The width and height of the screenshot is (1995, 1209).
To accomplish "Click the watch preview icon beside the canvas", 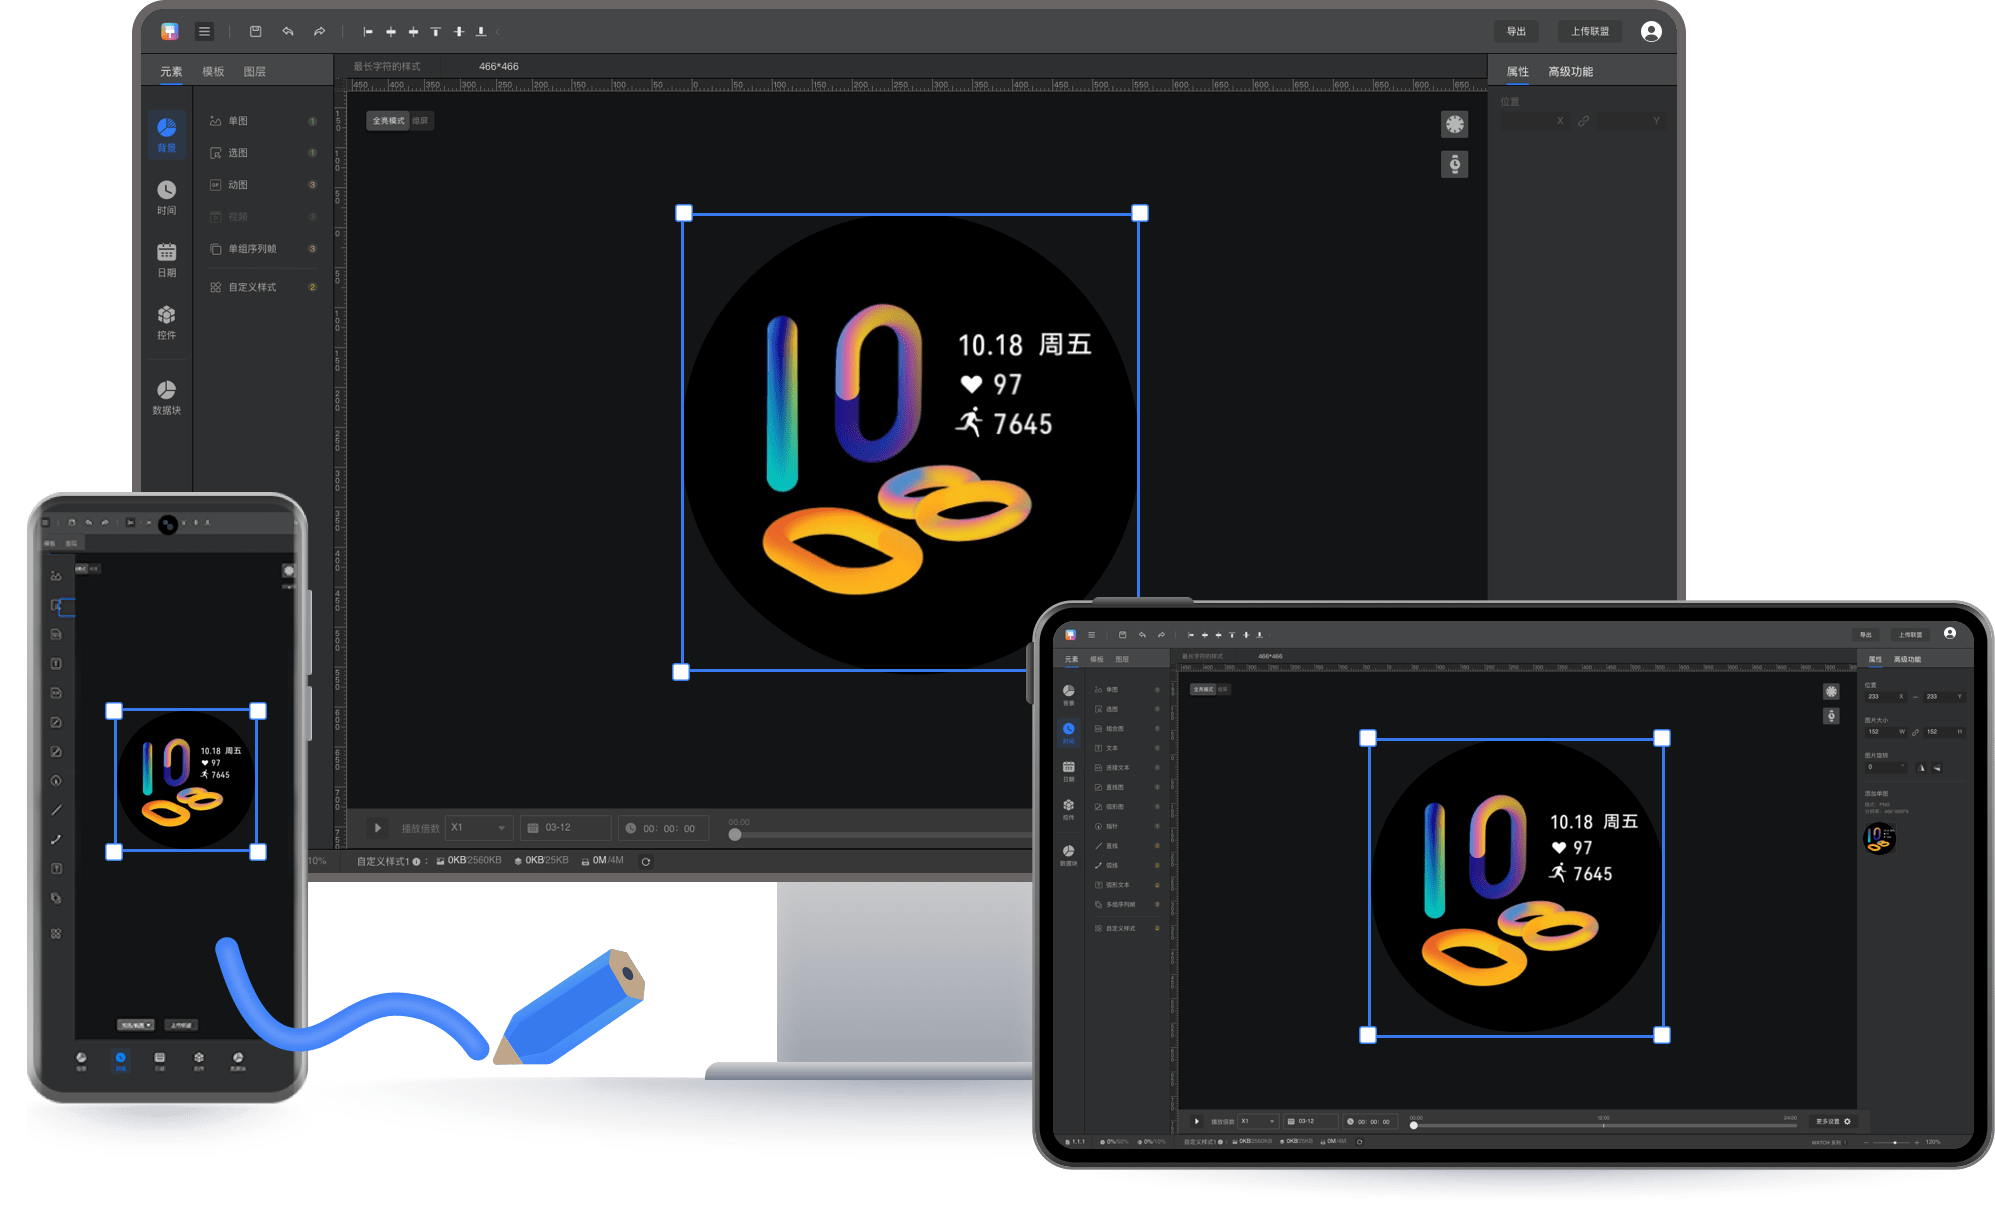I will (1455, 163).
